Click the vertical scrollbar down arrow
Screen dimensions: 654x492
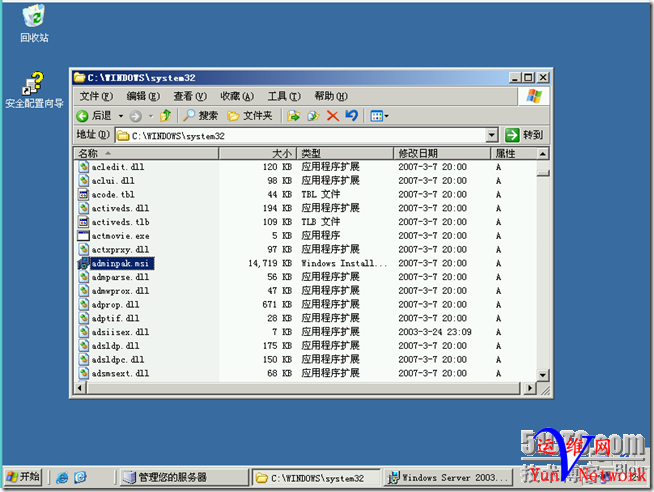click(543, 375)
